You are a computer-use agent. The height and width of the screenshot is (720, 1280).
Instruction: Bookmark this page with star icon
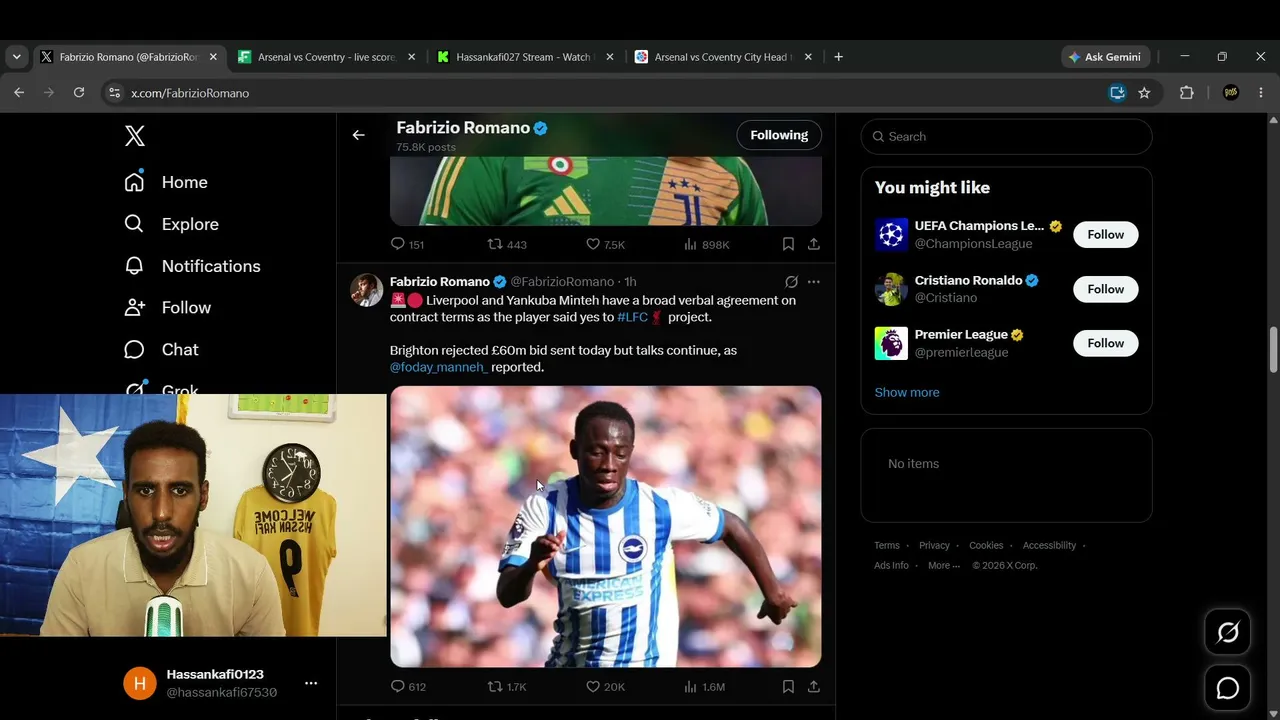1144,92
